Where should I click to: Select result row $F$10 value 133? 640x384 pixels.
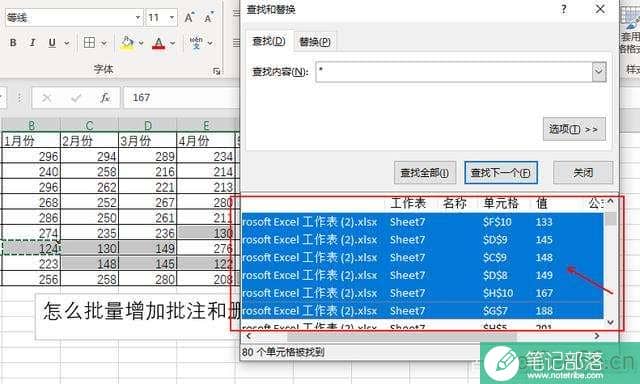[x=422, y=222]
